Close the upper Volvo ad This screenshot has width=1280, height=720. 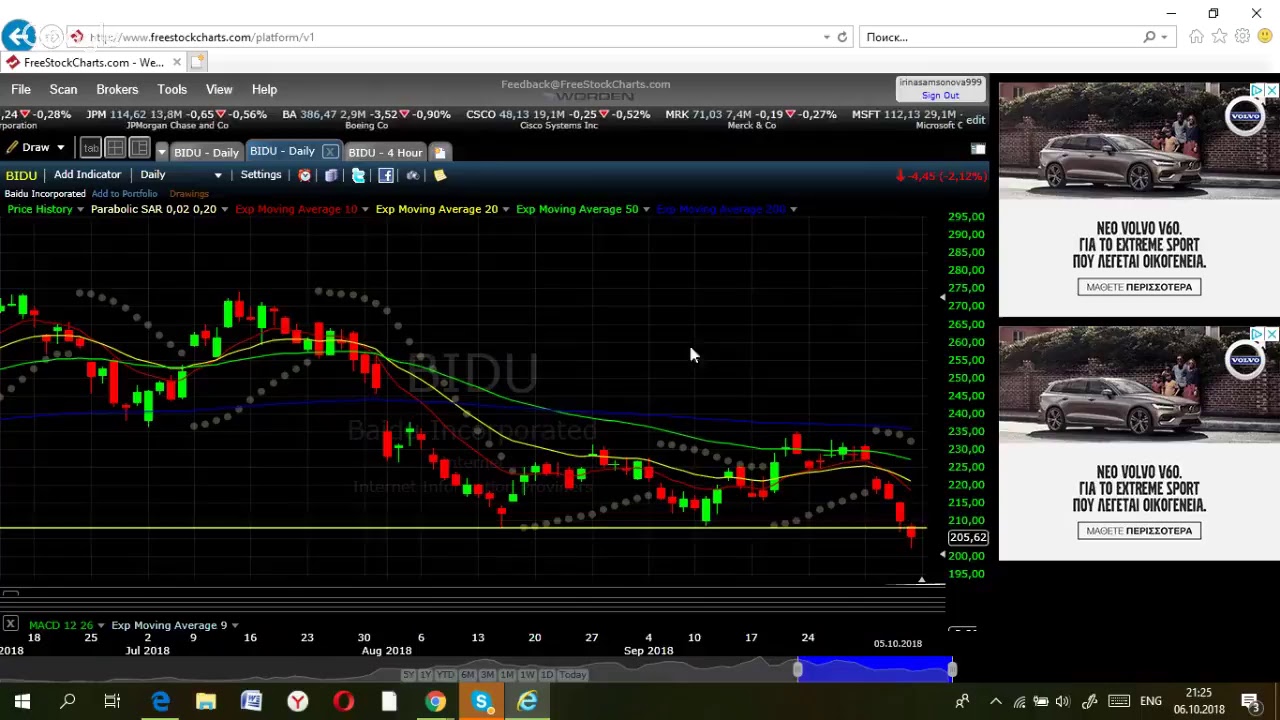coord(1271,91)
